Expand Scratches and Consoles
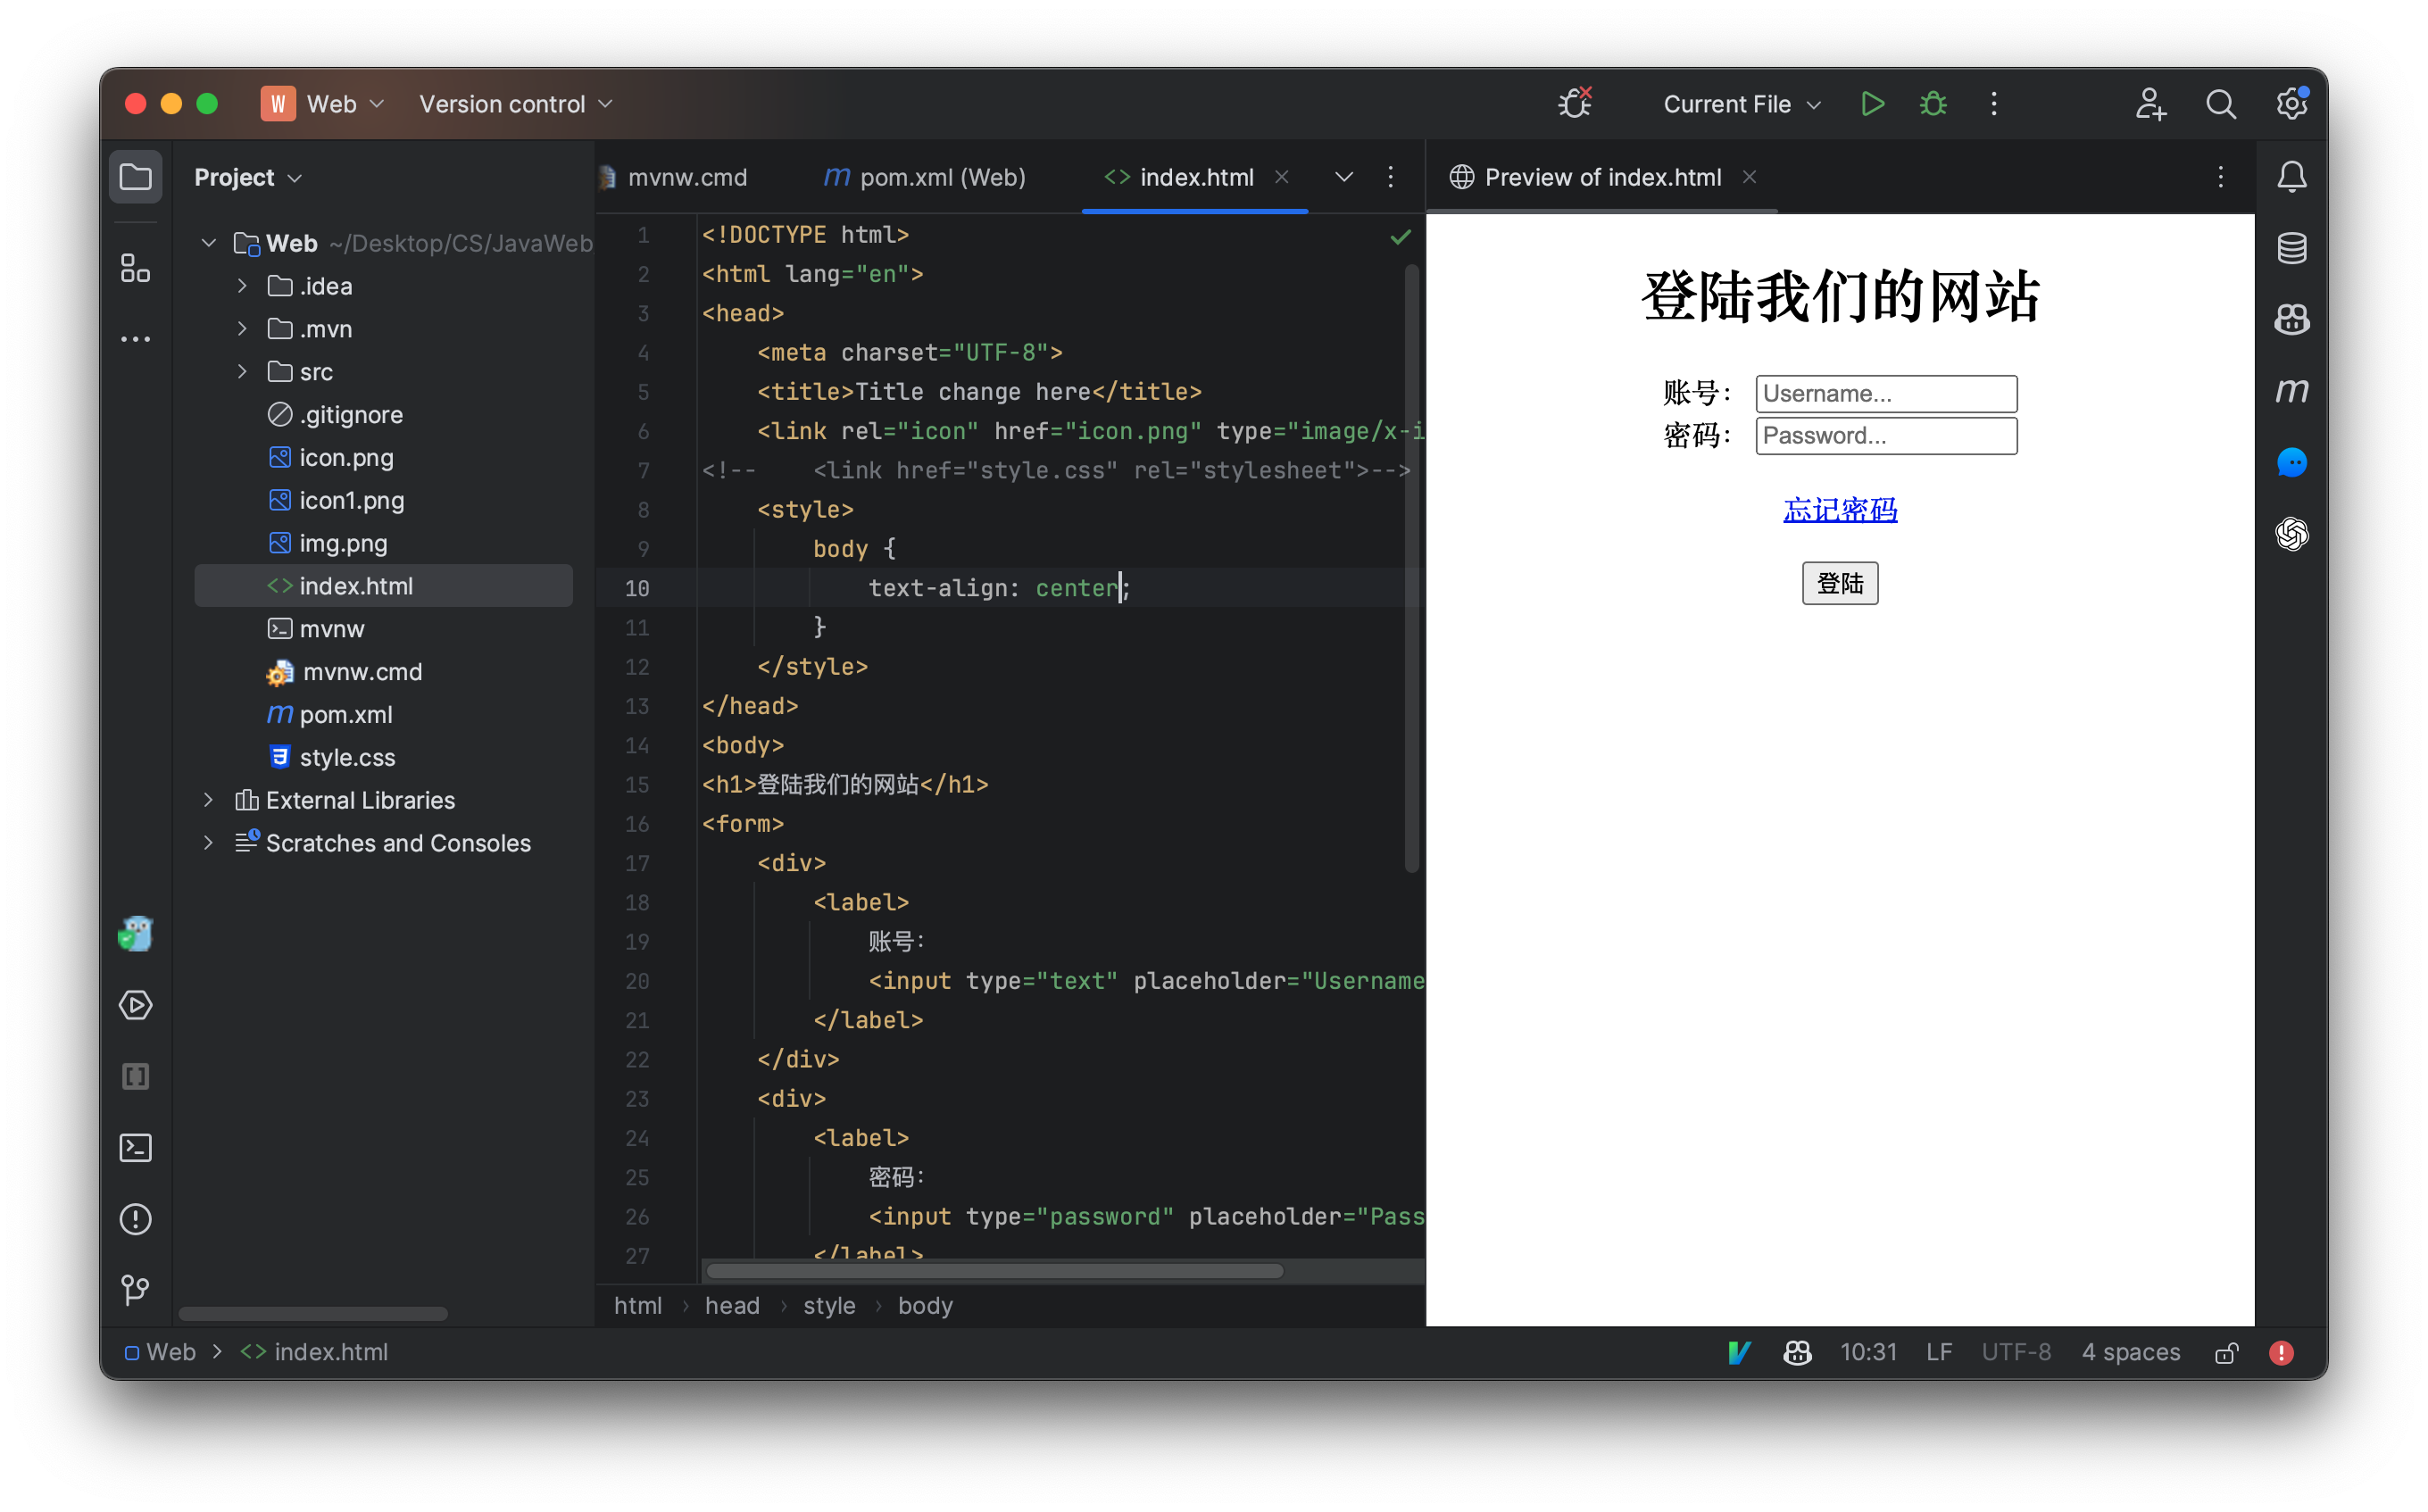This screenshot has height=1512, width=2428. (208, 842)
